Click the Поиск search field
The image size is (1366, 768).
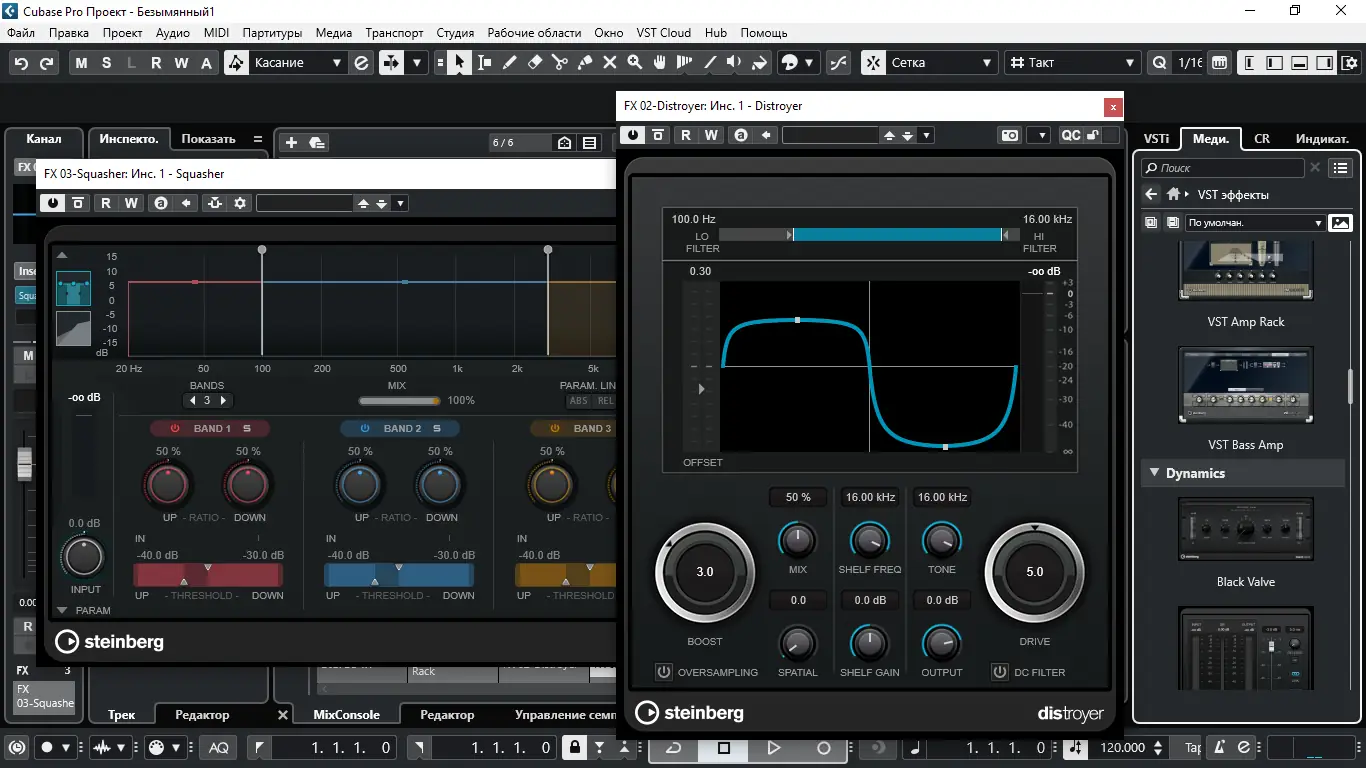(1223, 168)
